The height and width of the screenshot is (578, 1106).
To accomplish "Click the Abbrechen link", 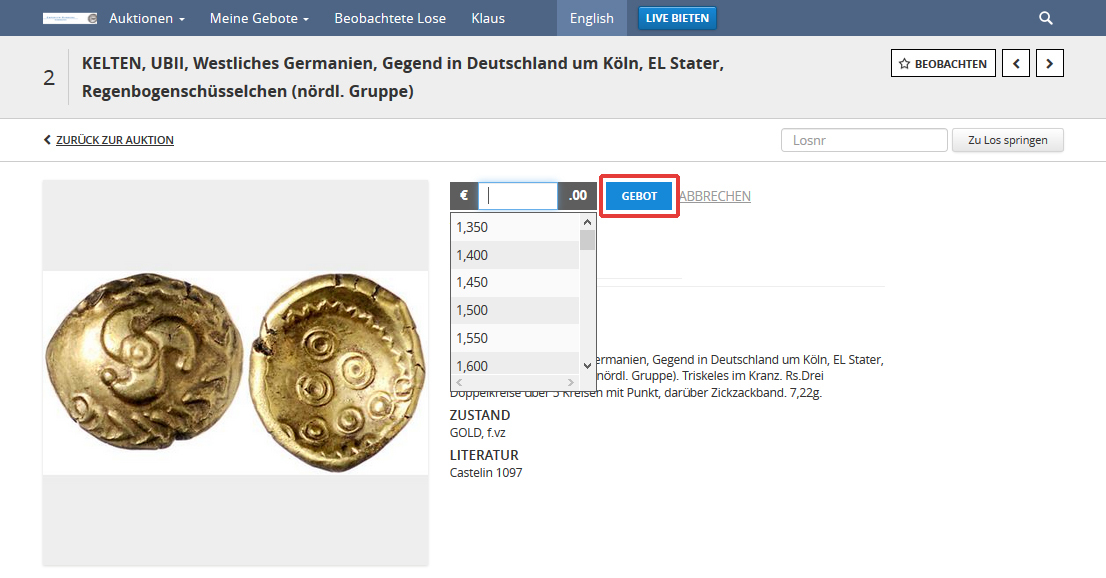I will pos(715,196).
